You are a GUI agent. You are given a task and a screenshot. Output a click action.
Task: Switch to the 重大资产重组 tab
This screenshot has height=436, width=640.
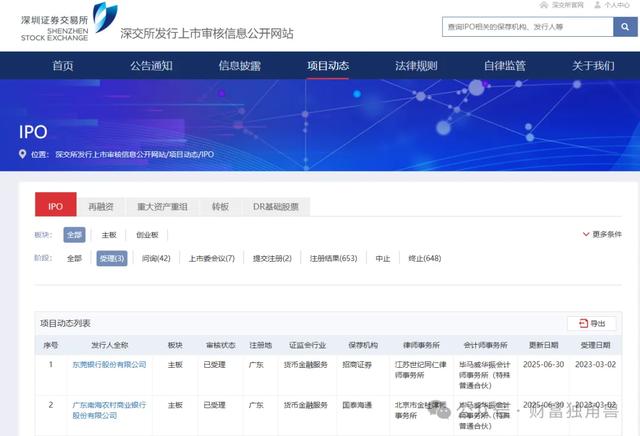click(162, 207)
